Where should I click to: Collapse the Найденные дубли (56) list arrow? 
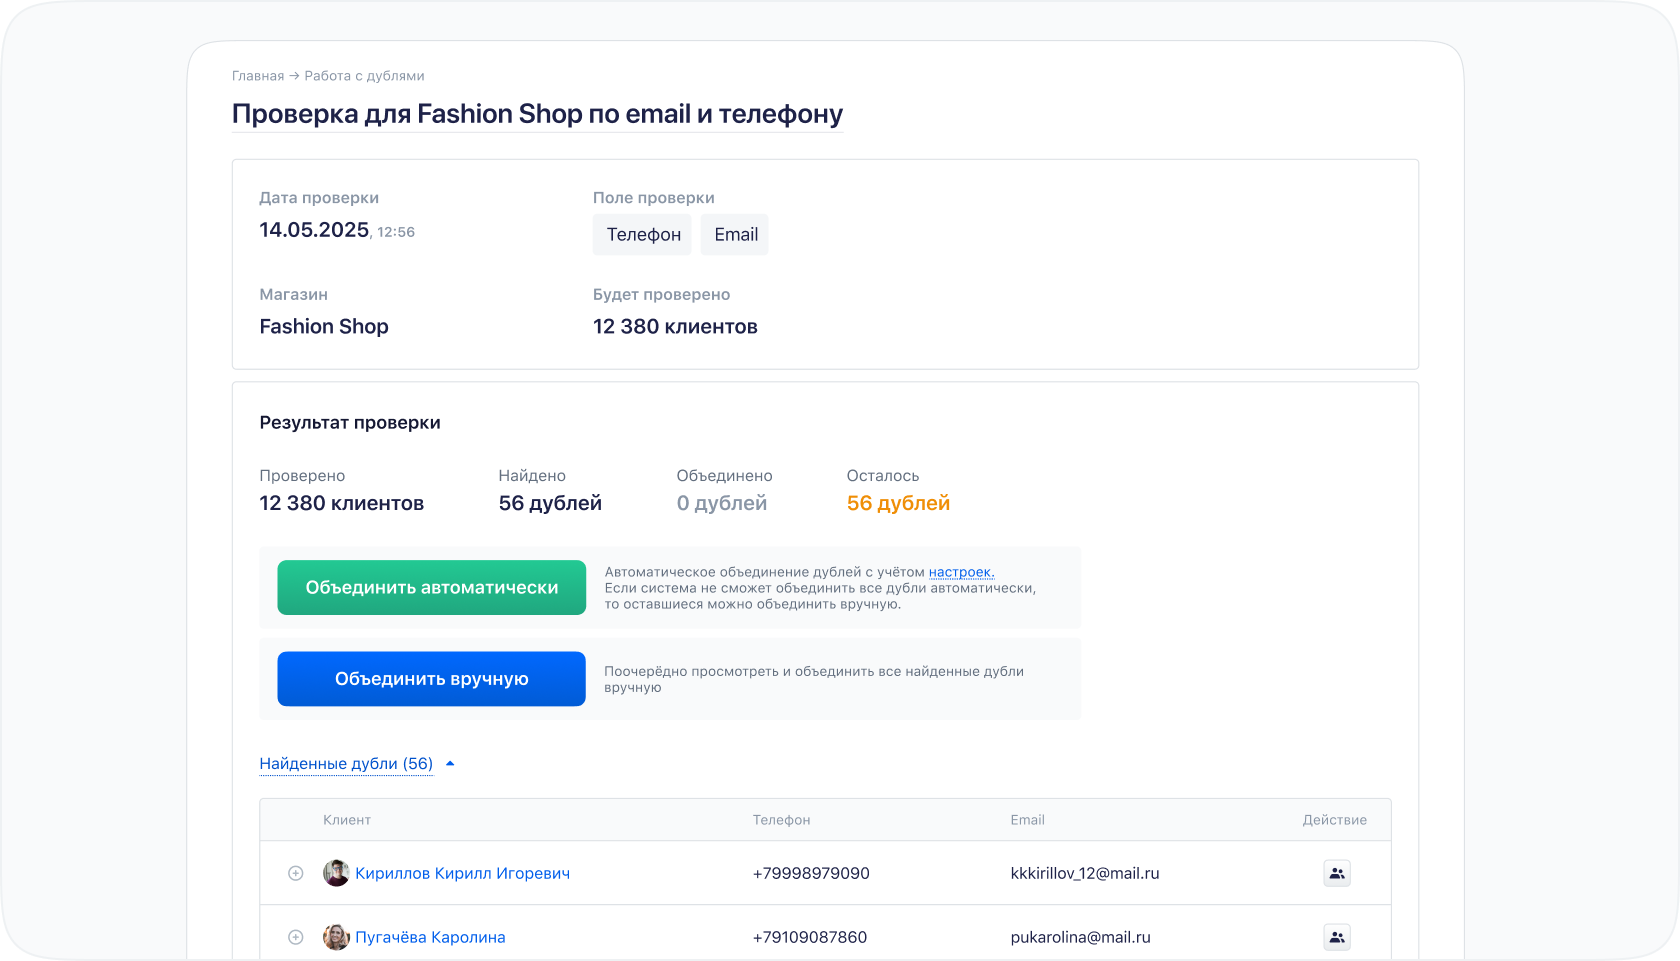tap(450, 764)
